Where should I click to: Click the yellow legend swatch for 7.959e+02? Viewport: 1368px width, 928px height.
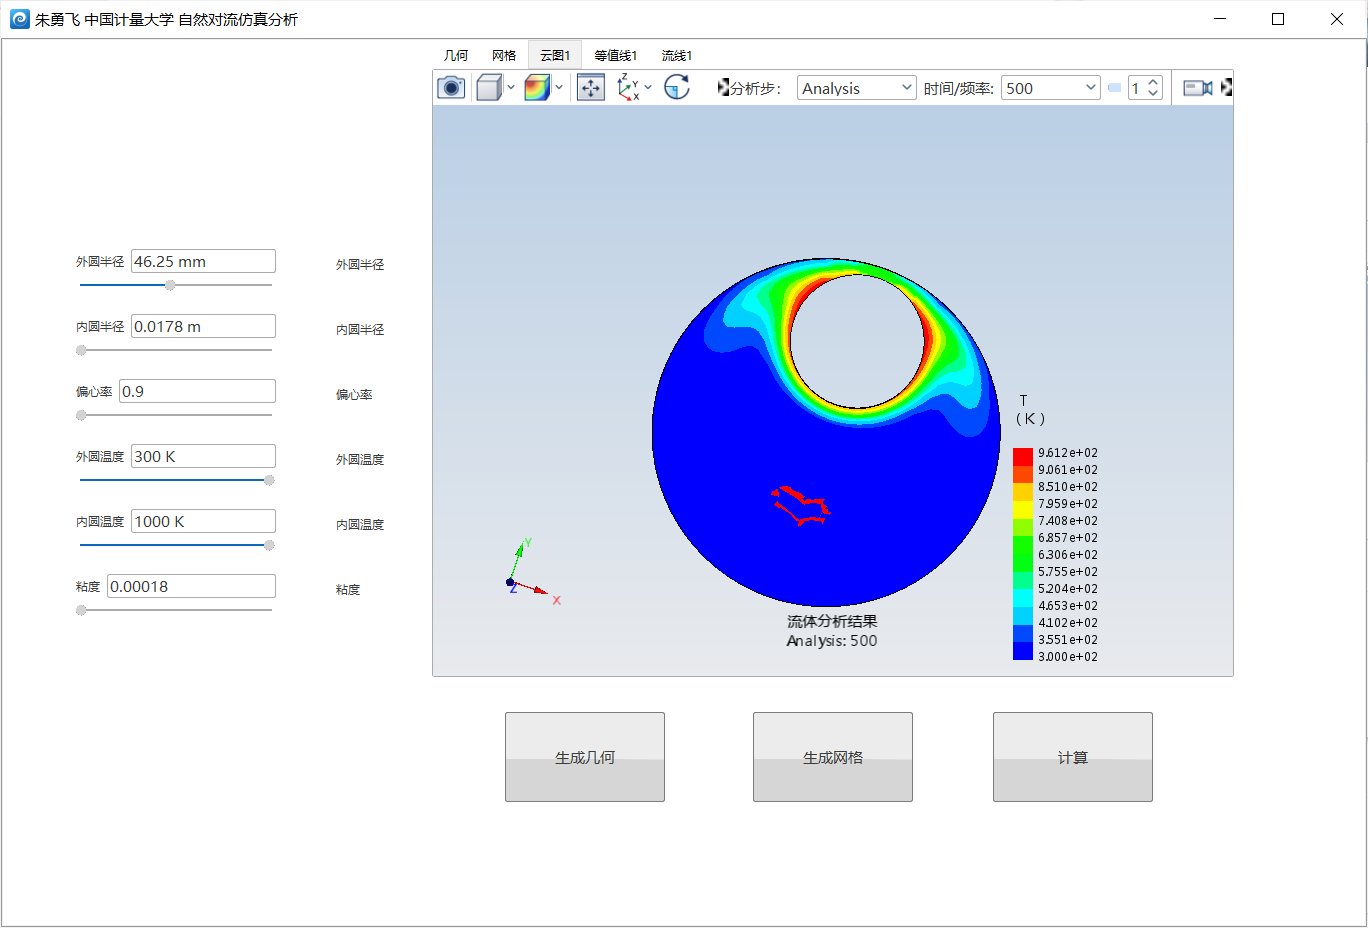1023,509
